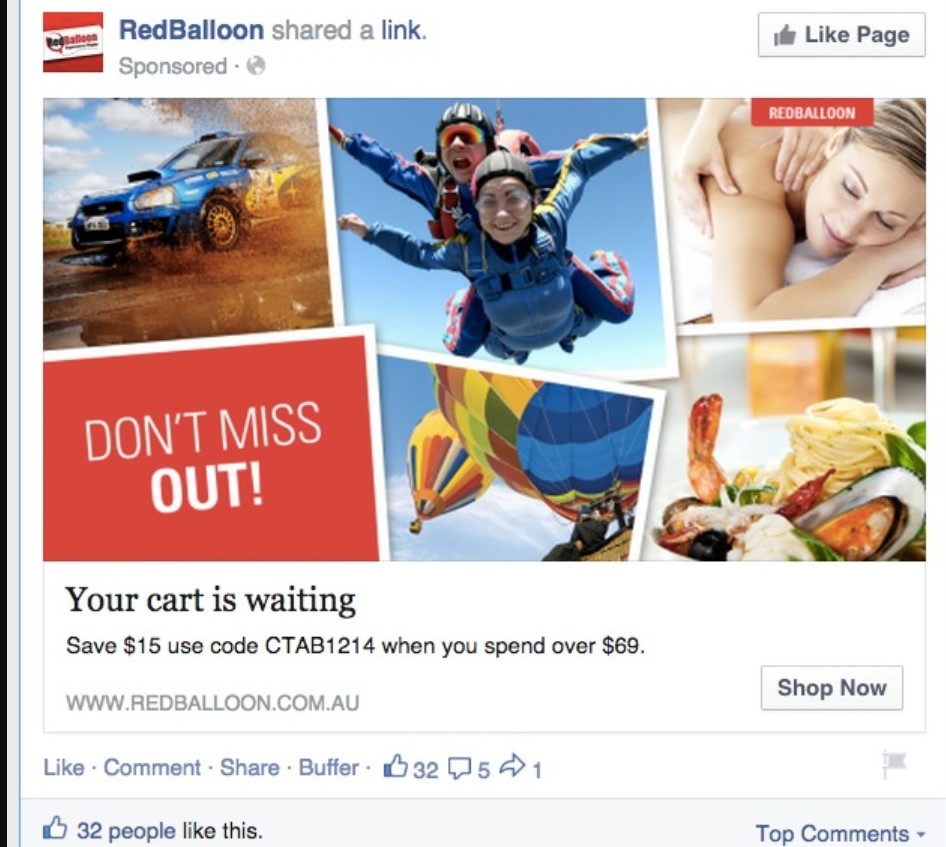Open the Top Comments dropdown
Image resolution: width=946 pixels, height=847 pixels.
[x=840, y=833]
